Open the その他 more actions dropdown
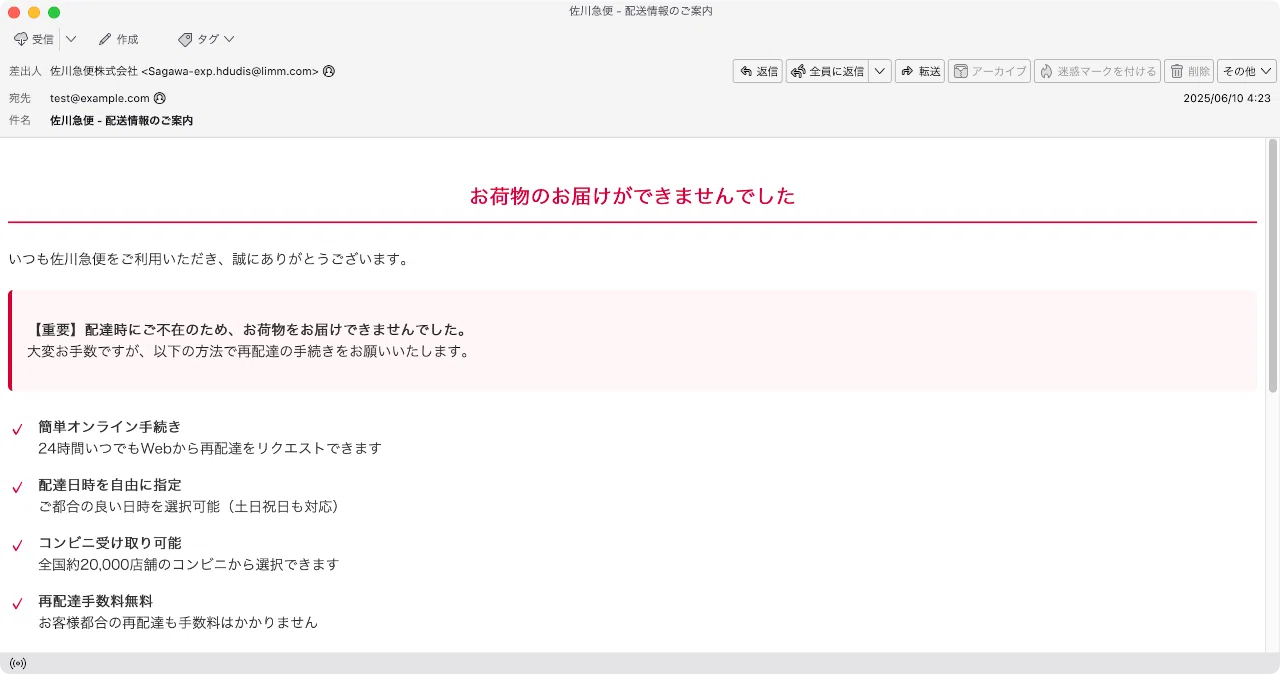Screen dimensions: 1280x674 click(1247, 71)
